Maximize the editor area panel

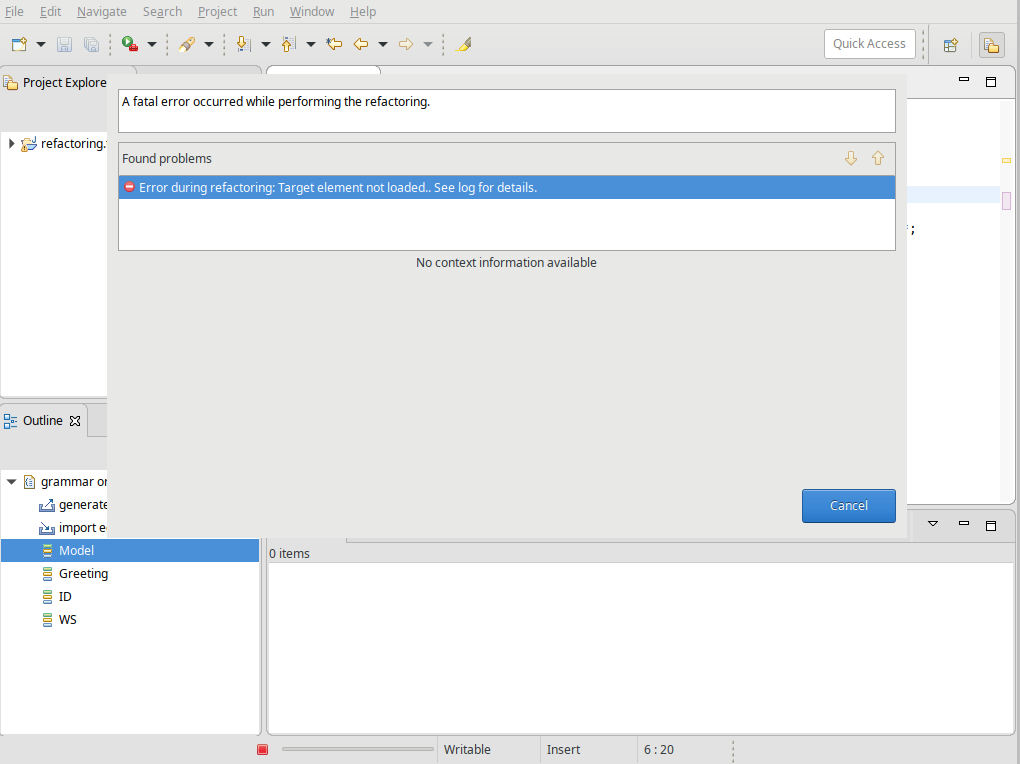point(991,82)
